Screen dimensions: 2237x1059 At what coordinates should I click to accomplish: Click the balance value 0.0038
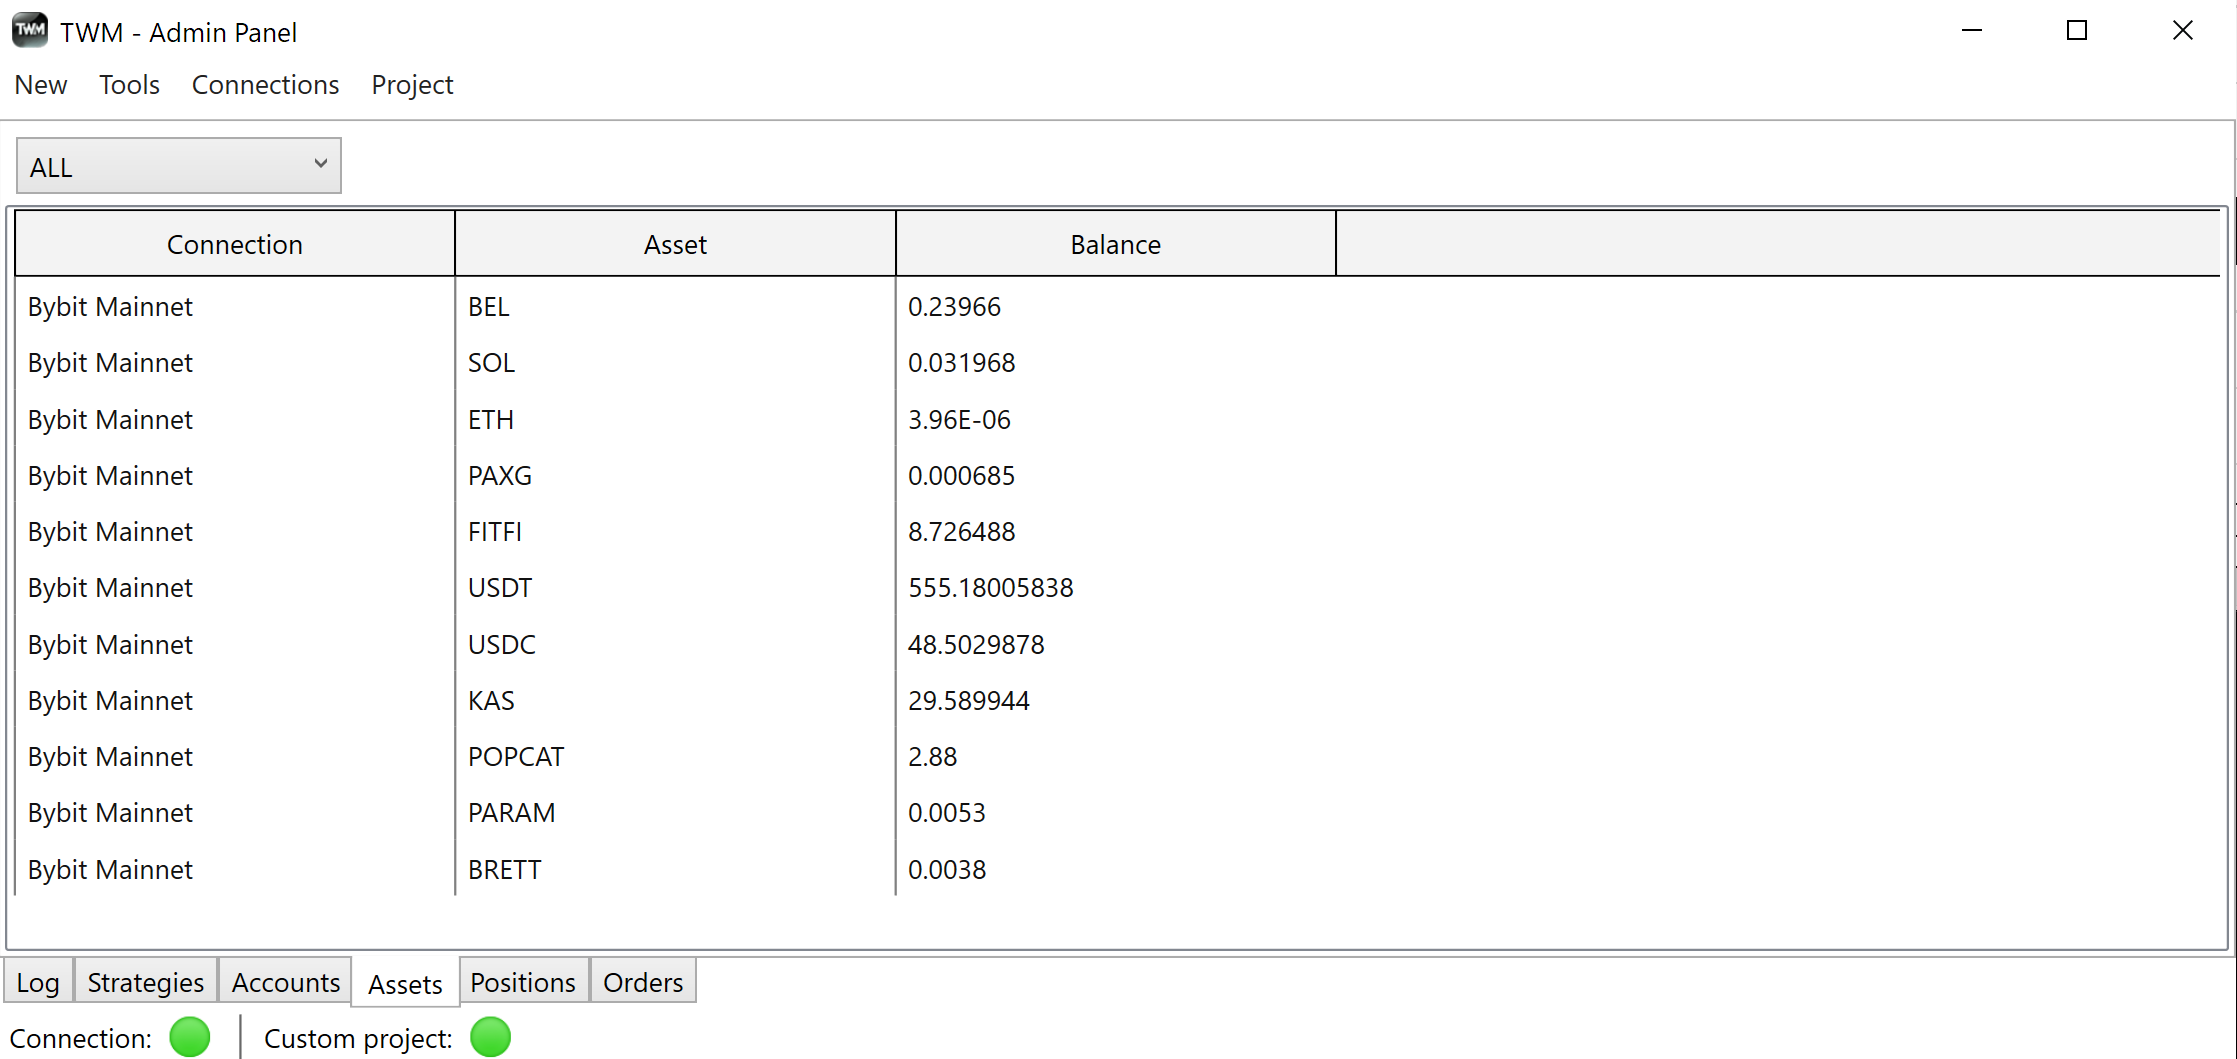946,870
